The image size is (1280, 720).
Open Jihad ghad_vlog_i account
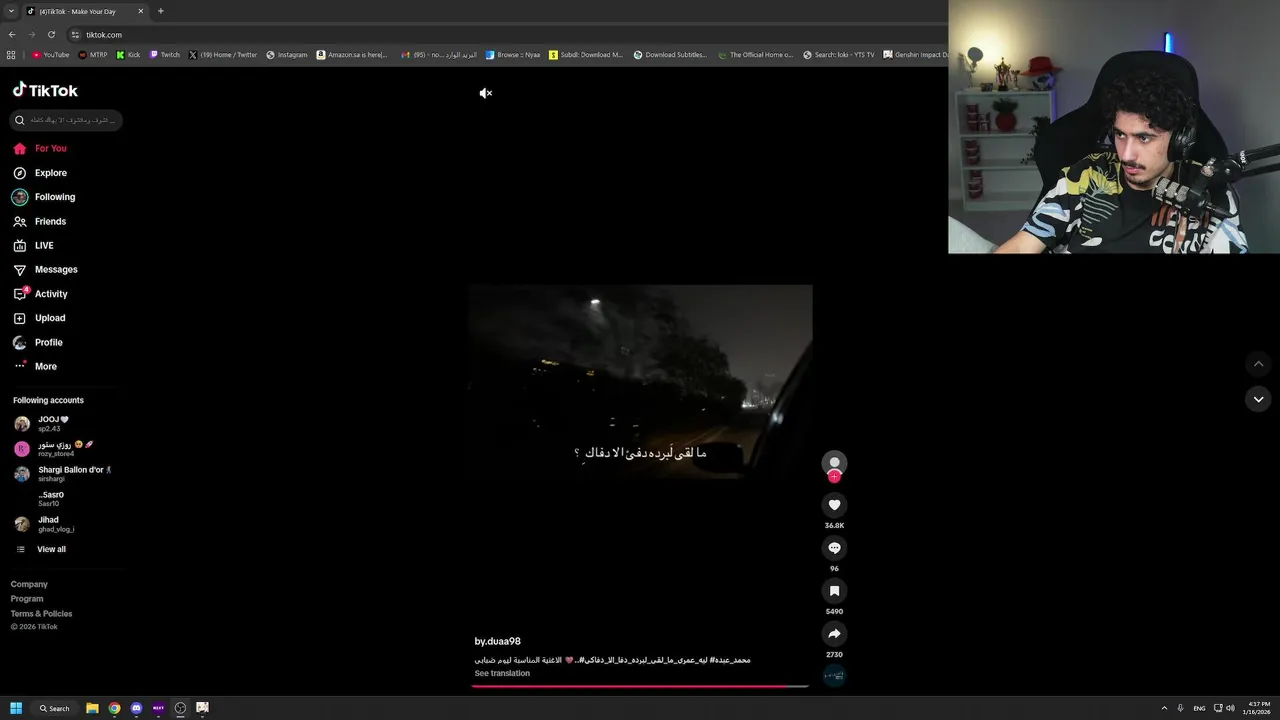pos(48,524)
